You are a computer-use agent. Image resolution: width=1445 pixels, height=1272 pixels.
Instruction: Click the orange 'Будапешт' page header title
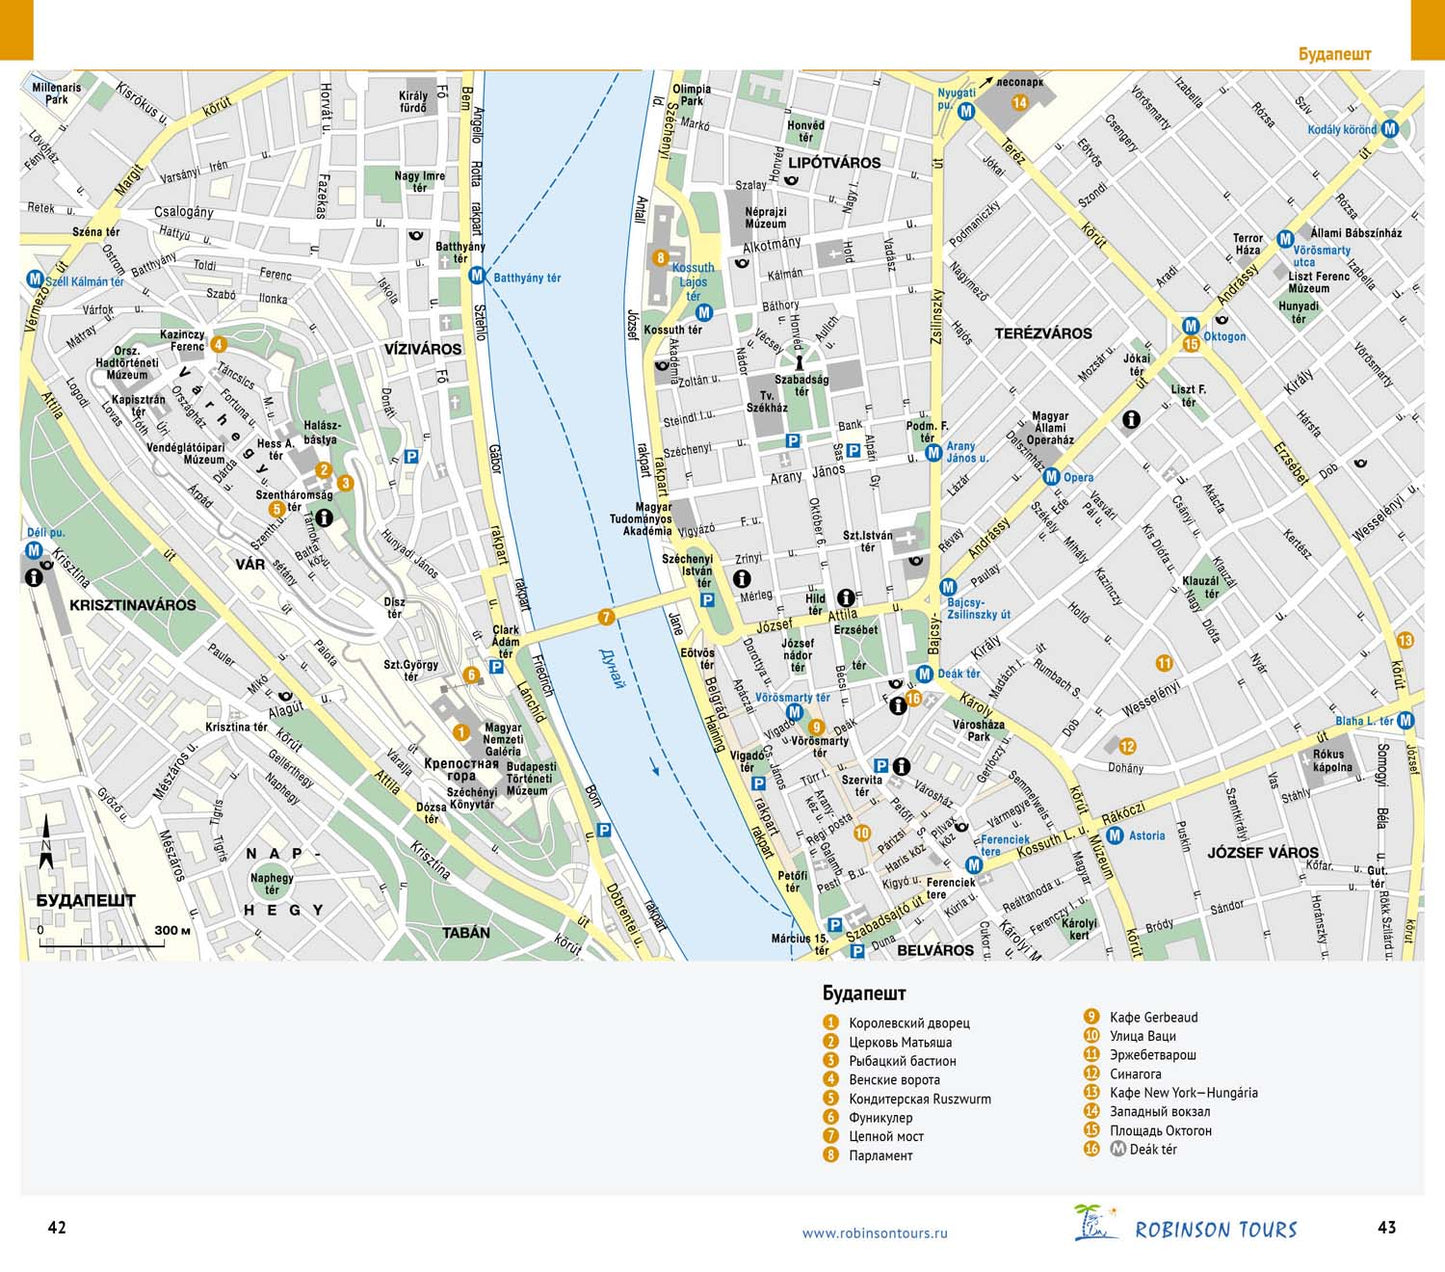pyautogui.click(x=1334, y=54)
